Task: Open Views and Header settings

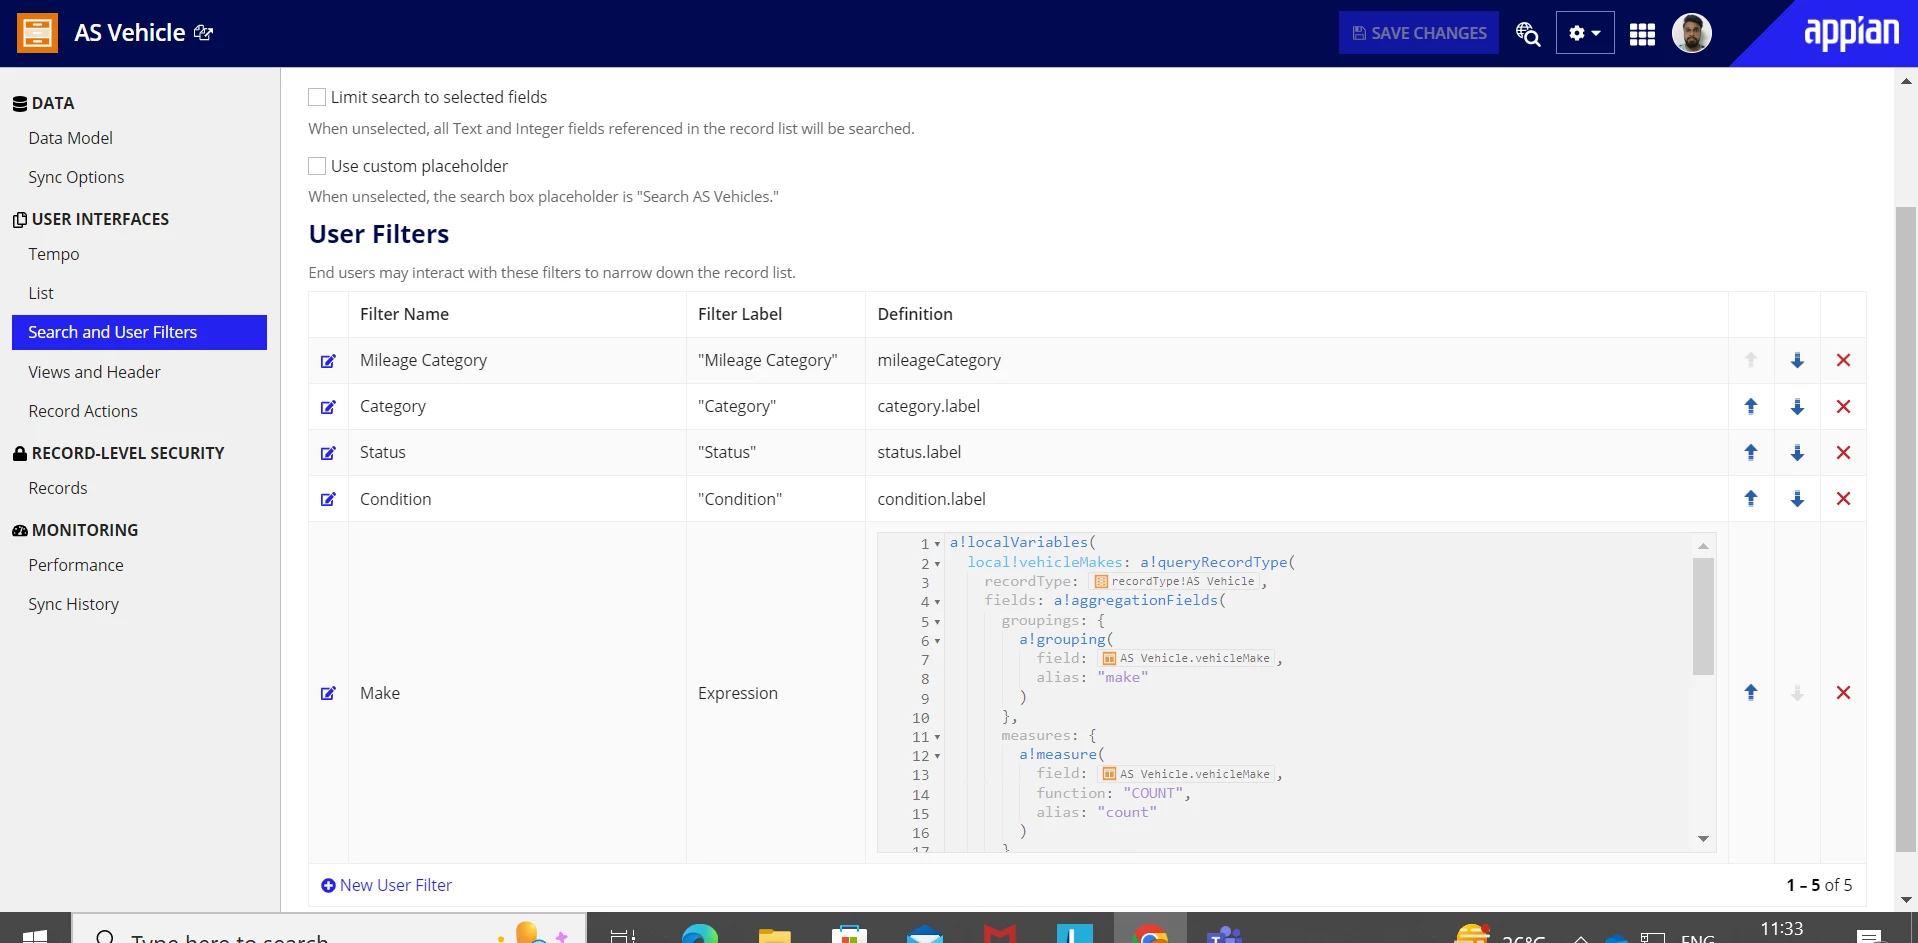Action: (x=94, y=372)
